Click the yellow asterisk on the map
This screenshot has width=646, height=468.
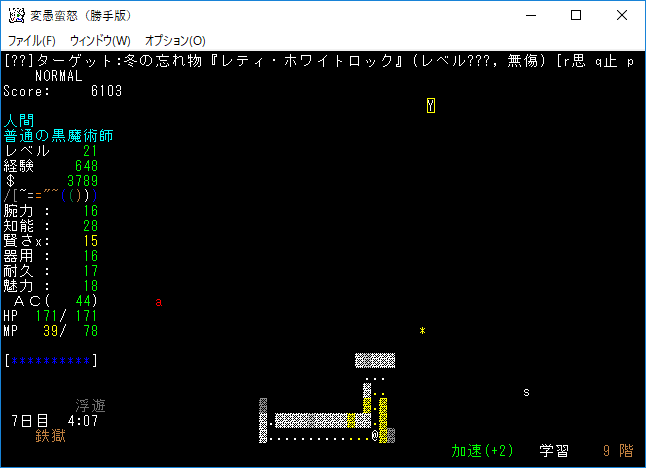coord(423,331)
